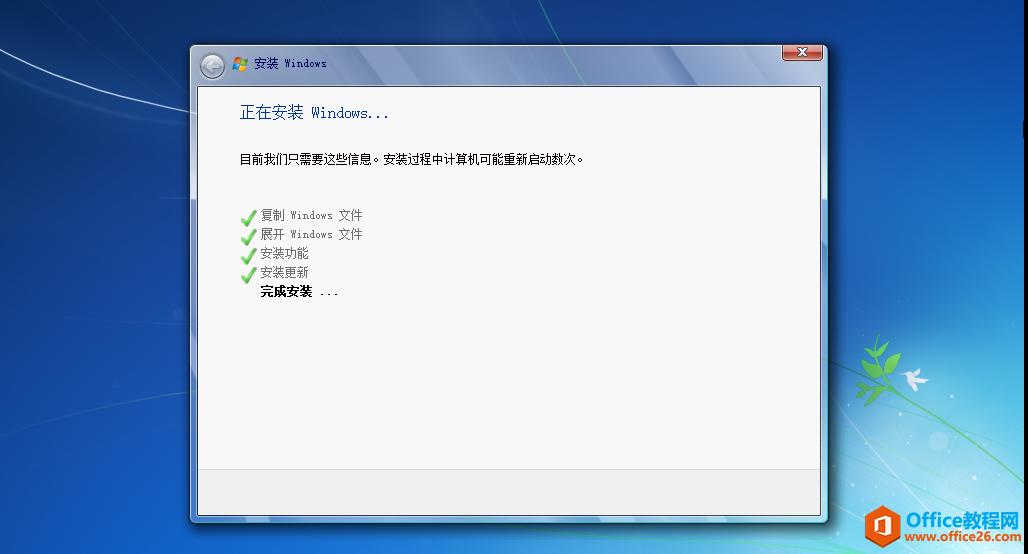Click the green checkmark beside 安装更新
Image resolution: width=1028 pixels, height=554 pixels.
click(248, 275)
